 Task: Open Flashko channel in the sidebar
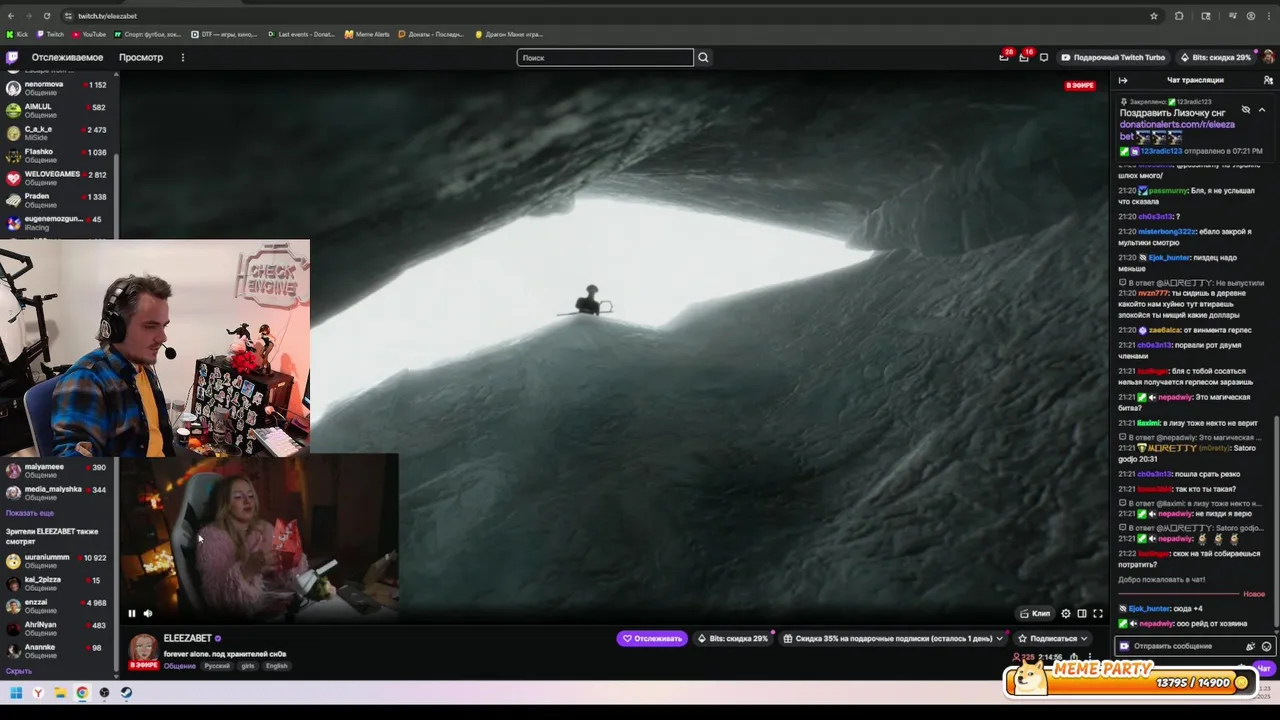pos(58,155)
